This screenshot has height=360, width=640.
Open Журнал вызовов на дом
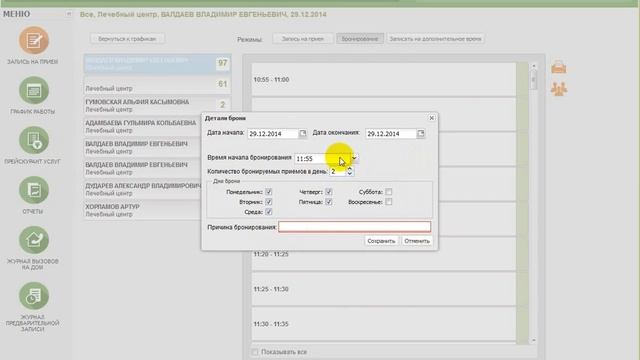pos(33,240)
